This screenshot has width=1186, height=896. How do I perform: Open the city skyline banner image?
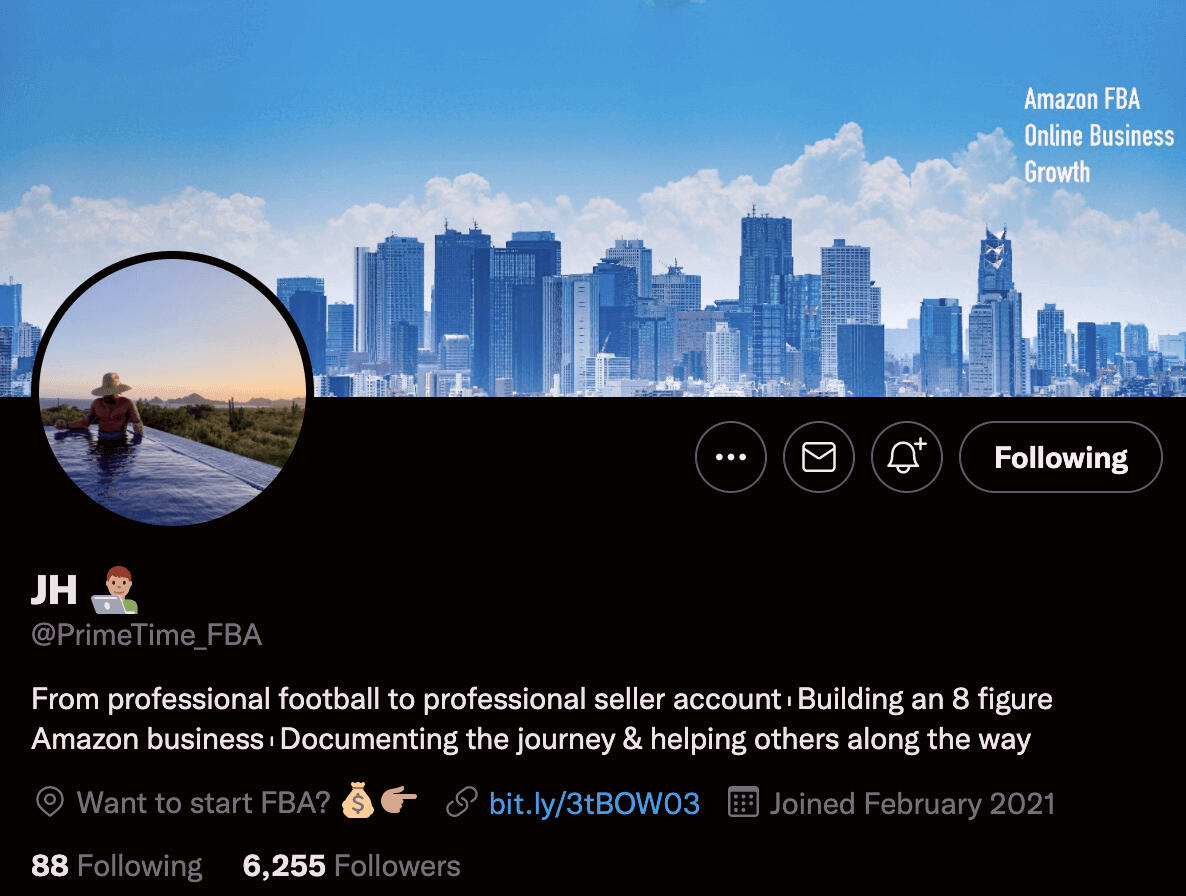click(593, 198)
